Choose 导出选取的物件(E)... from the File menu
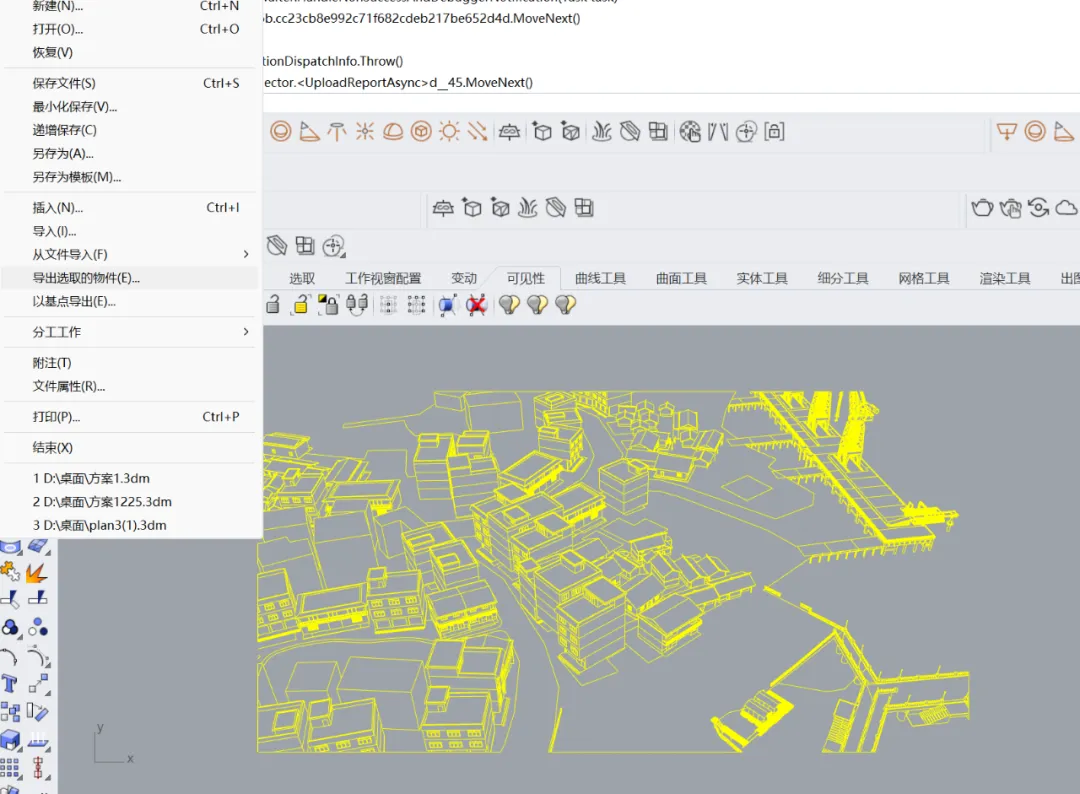Image resolution: width=1080 pixels, height=794 pixels. 87,278
